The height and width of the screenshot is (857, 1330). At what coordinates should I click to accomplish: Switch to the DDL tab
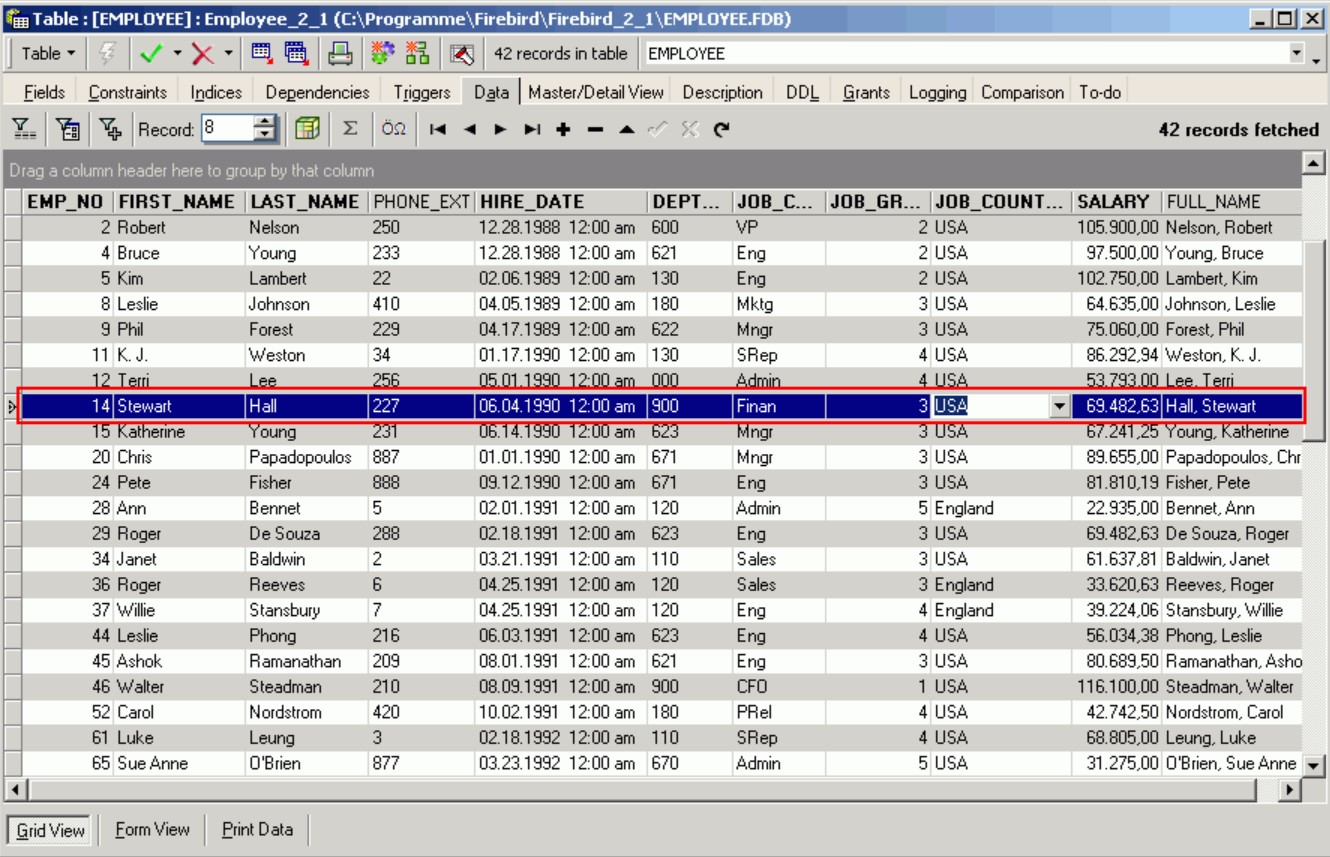point(801,92)
